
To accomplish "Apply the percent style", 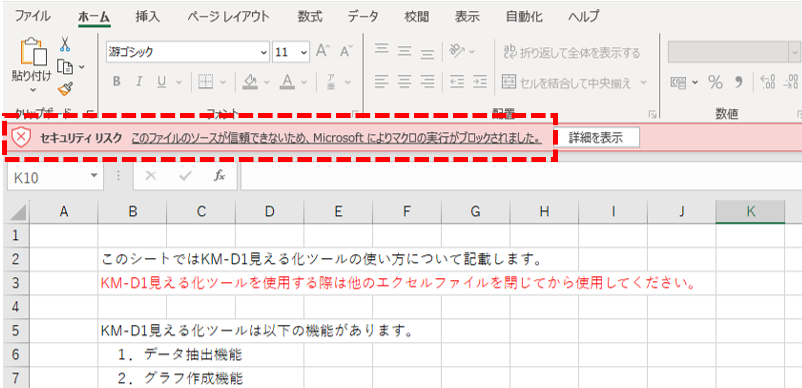I will coord(715,82).
